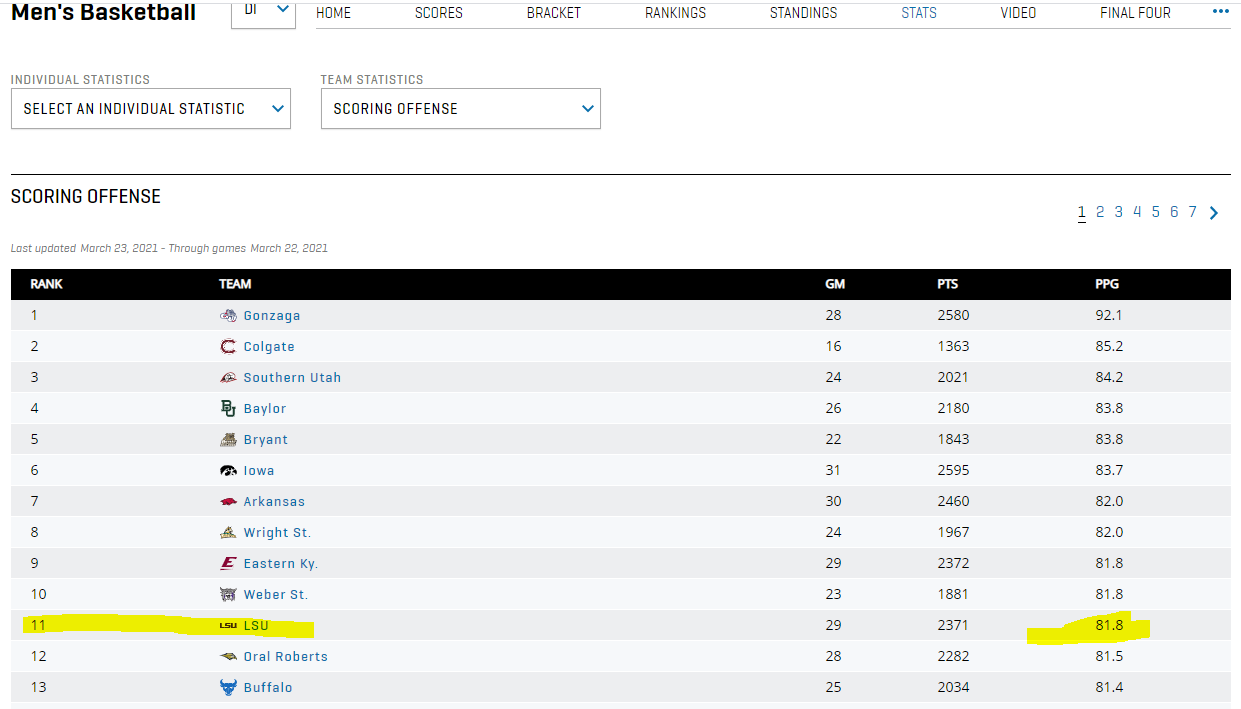Click the Iowa Hawkeyes logo icon
The height and width of the screenshot is (709, 1241).
click(x=228, y=470)
